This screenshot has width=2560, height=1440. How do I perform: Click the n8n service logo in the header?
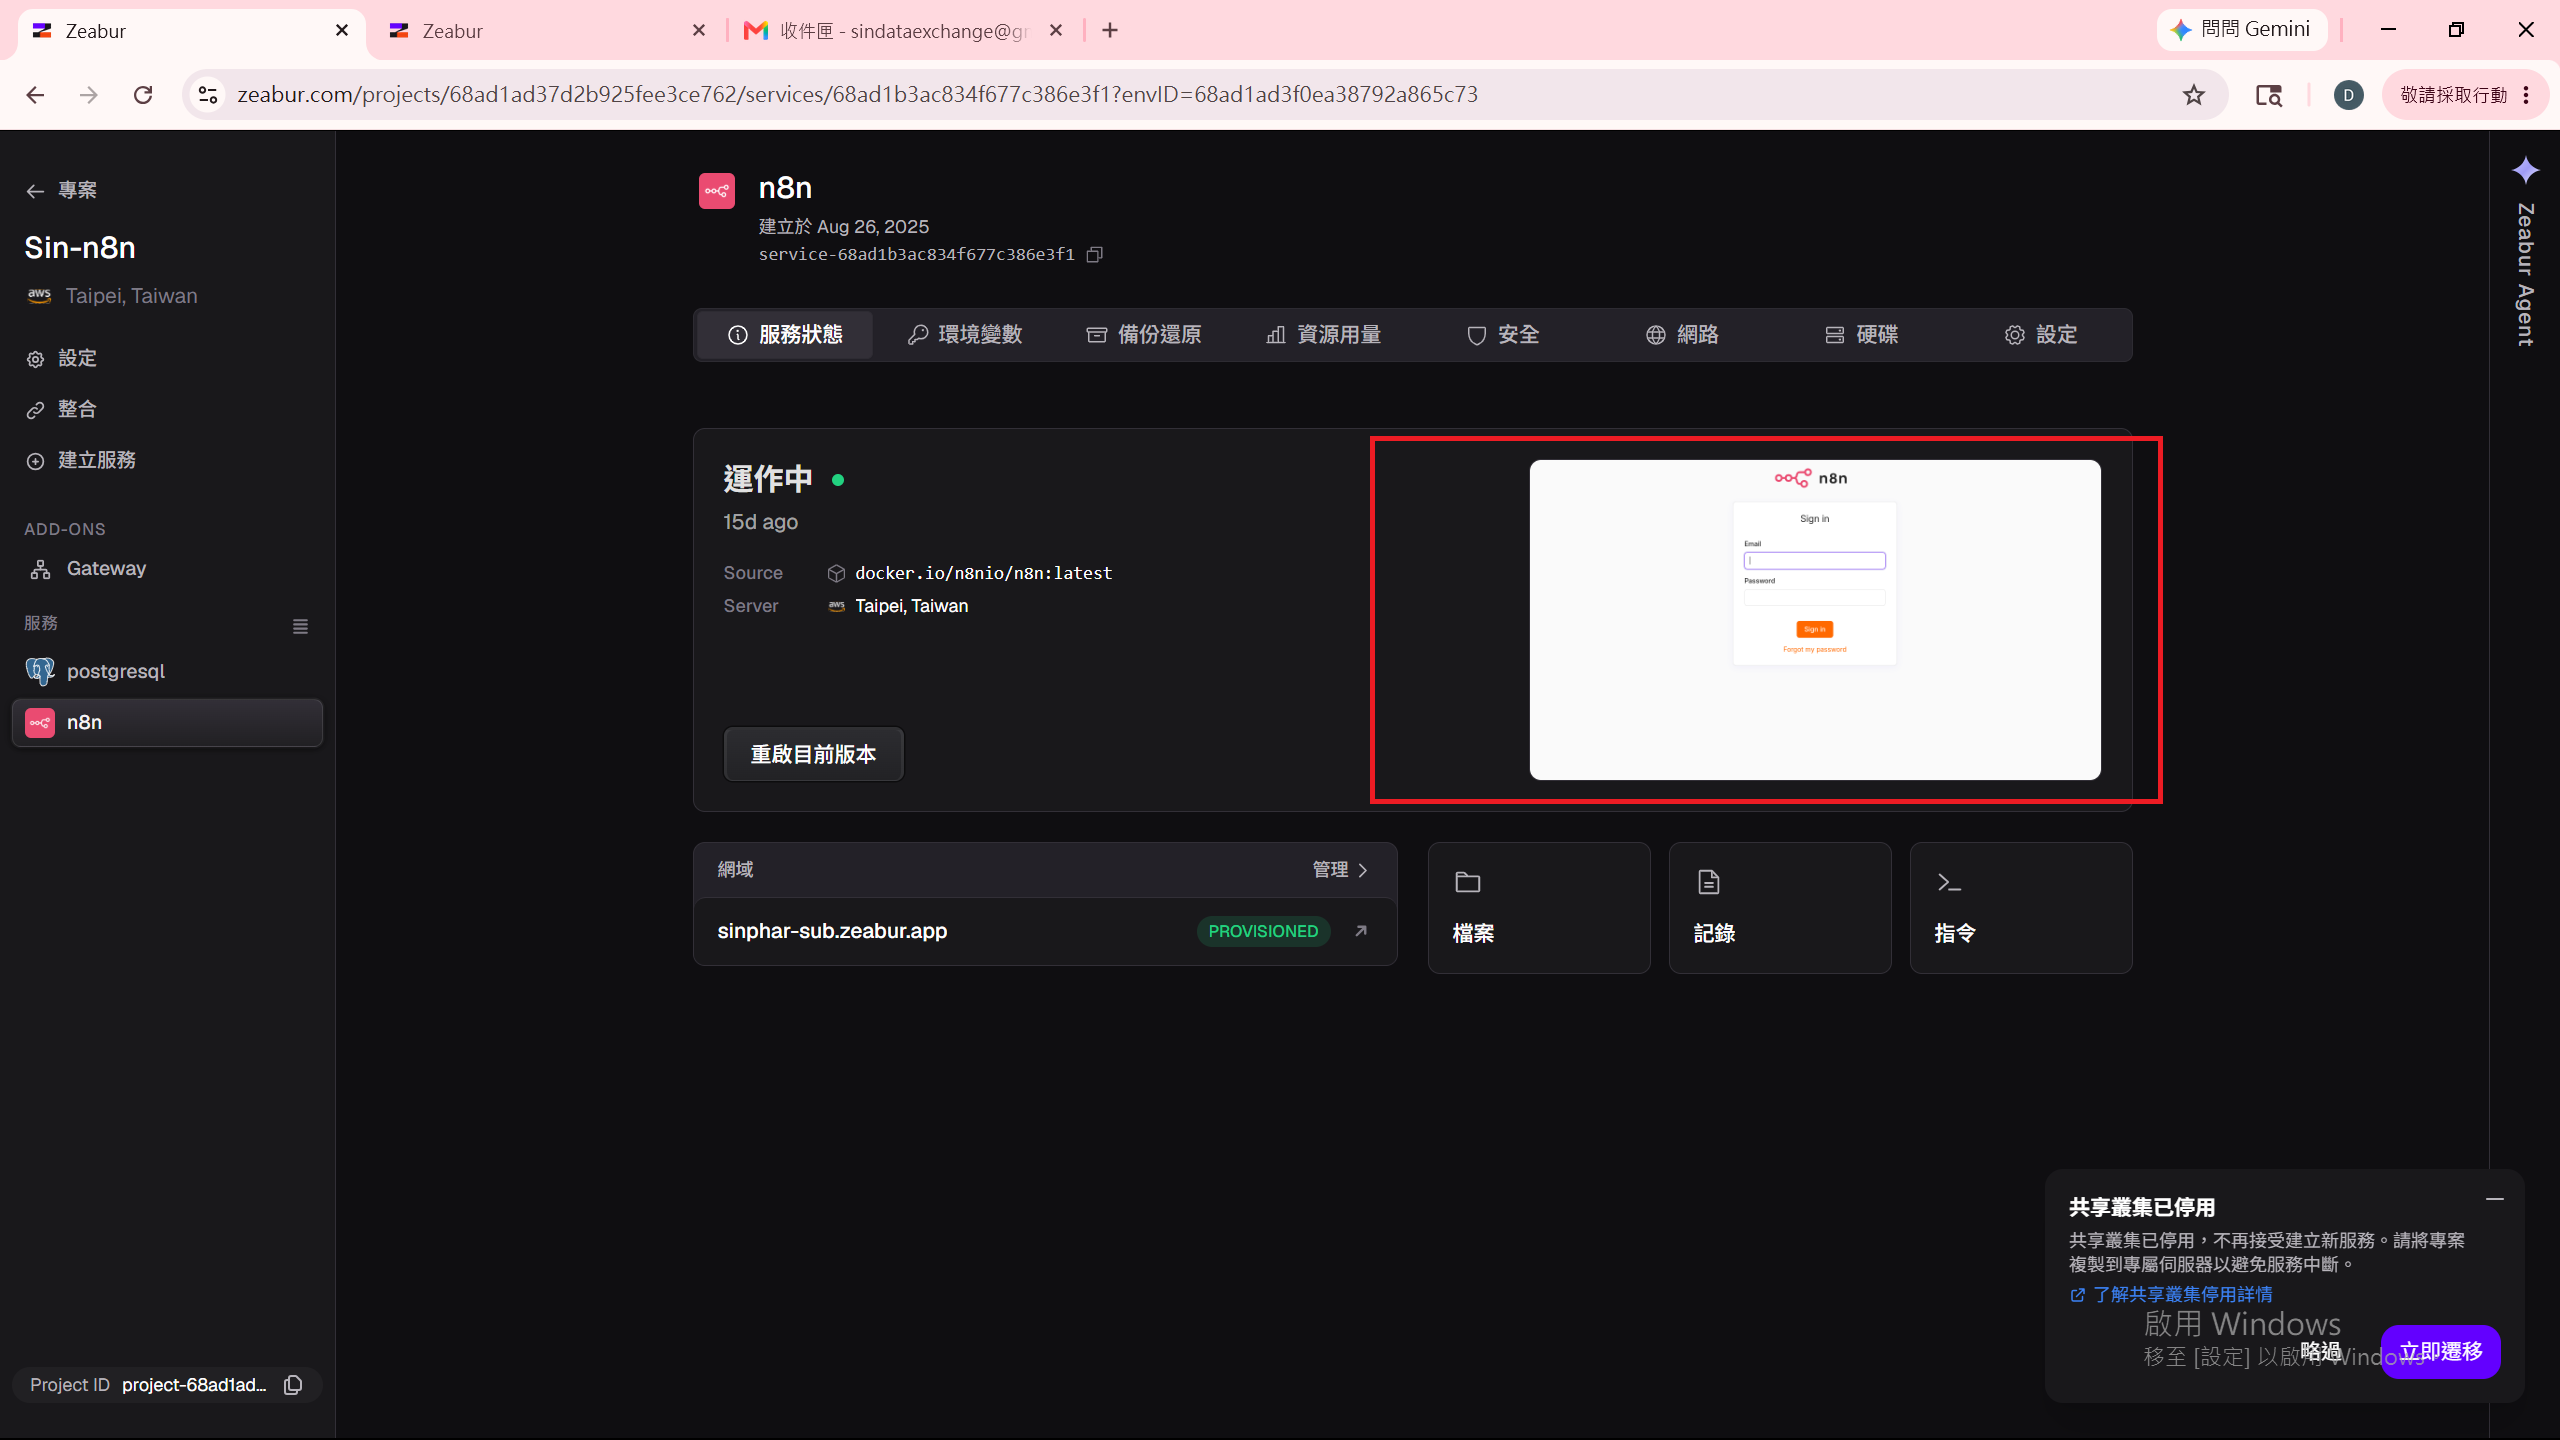click(x=717, y=191)
